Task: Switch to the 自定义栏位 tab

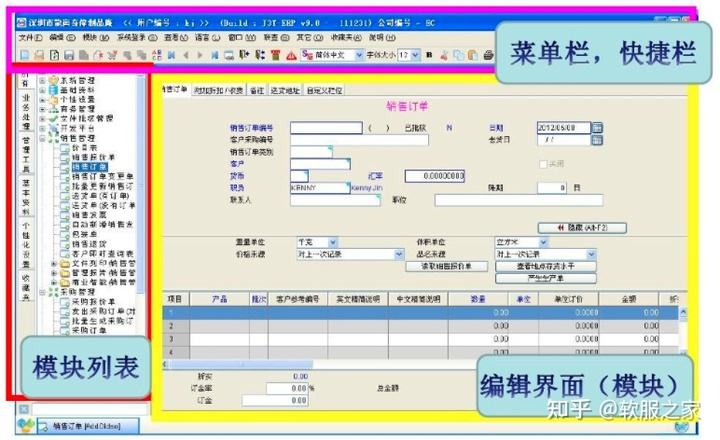Action: (x=324, y=90)
